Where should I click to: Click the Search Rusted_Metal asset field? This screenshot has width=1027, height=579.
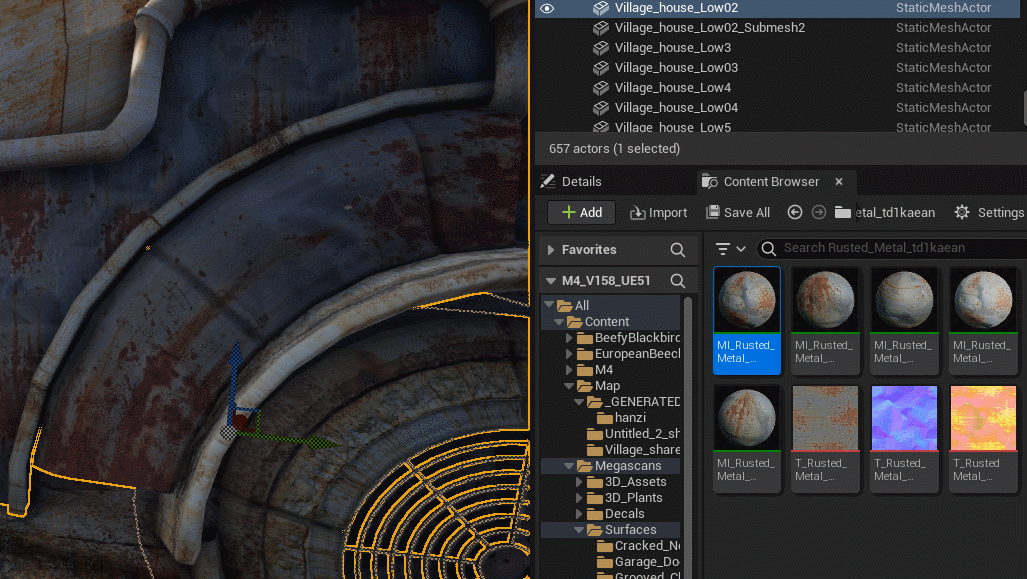coord(900,248)
